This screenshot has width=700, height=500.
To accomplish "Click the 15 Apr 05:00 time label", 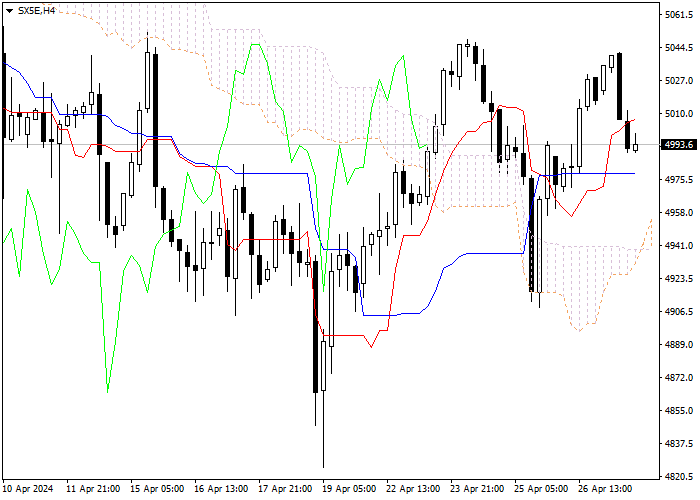I will coord(157,489).
